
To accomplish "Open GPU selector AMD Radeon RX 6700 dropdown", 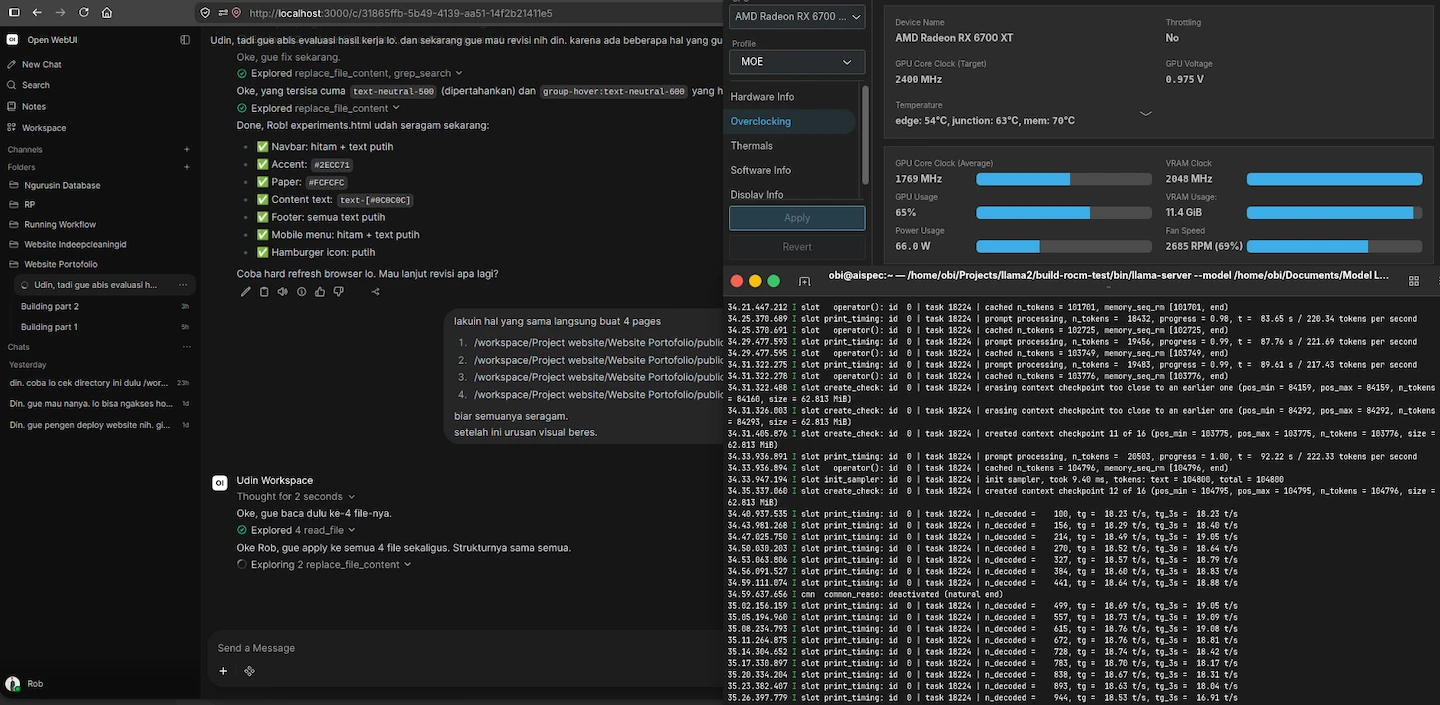I will point(797,16).
